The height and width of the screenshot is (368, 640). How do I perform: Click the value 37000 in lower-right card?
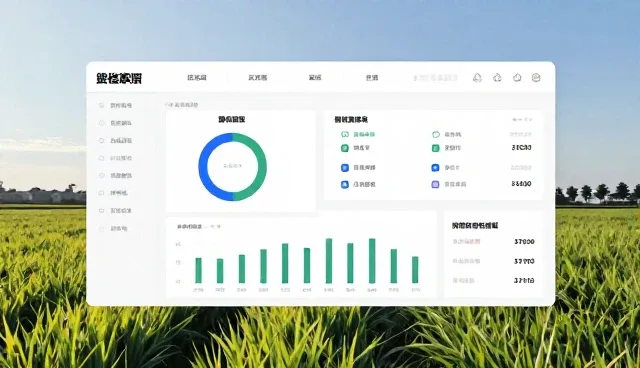[x=524, y=242]
